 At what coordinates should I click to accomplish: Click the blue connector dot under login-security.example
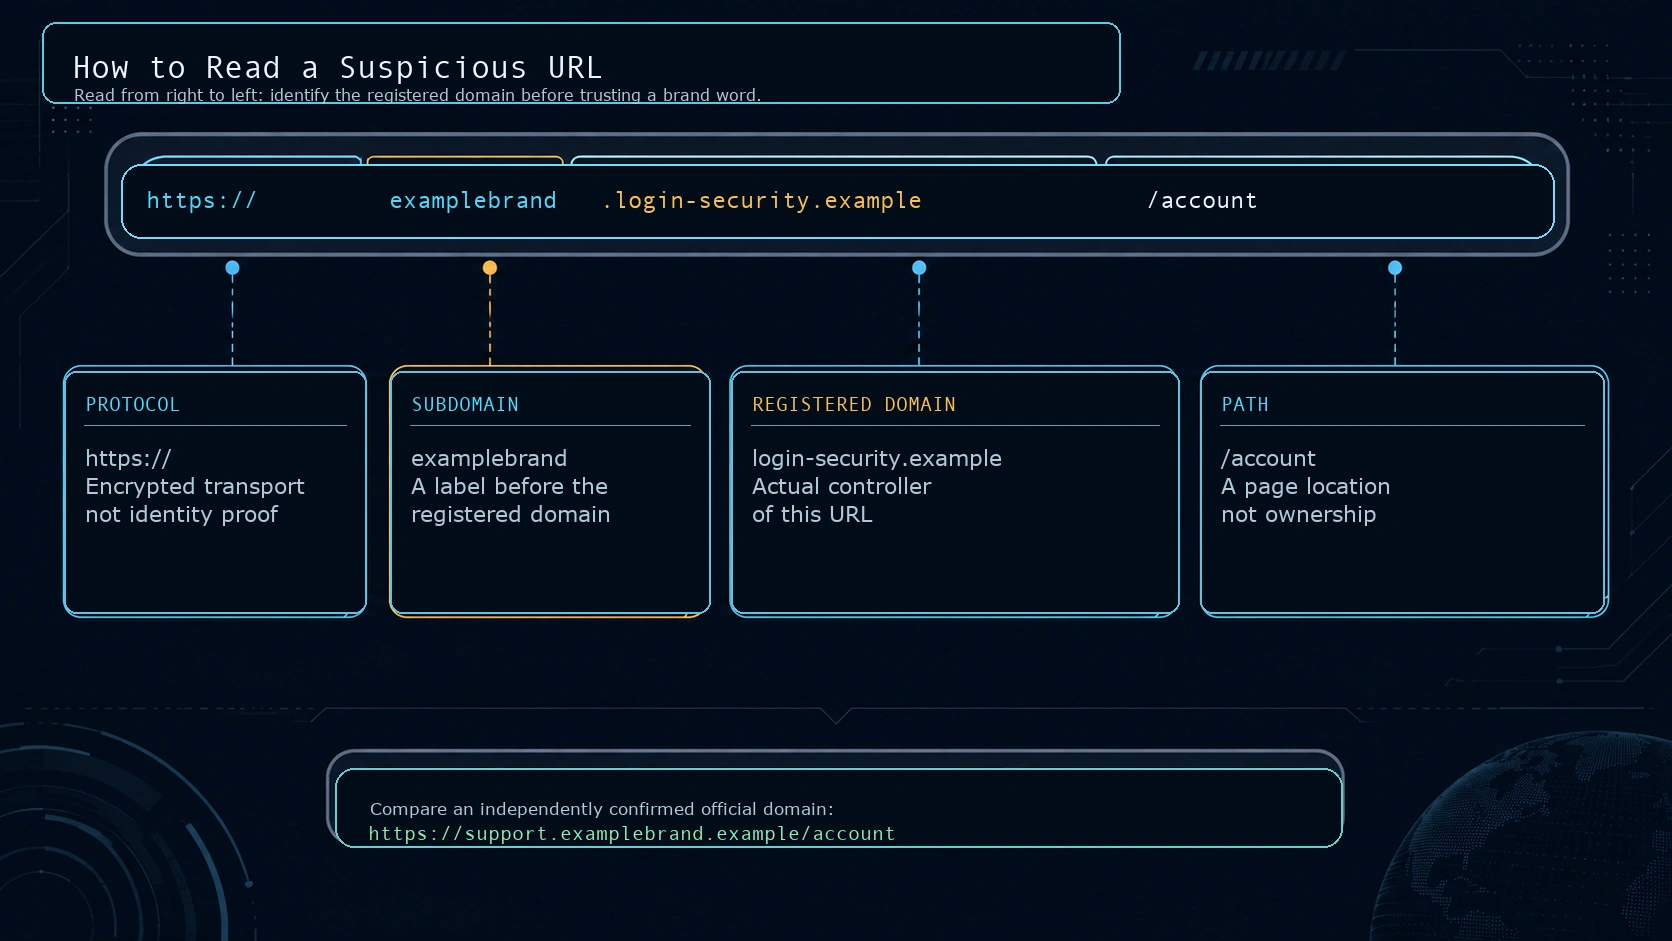pyautogui.click(x=919, y=268)
